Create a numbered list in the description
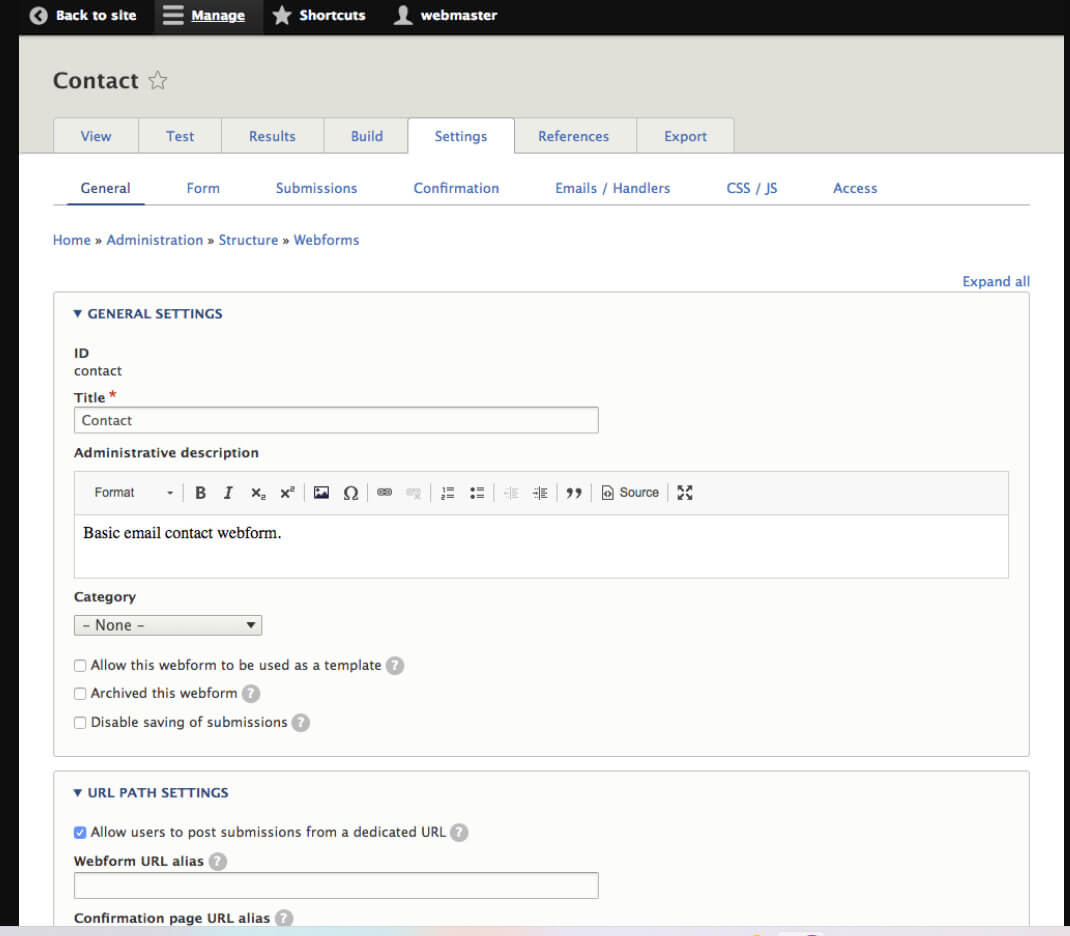 (446, 492)
